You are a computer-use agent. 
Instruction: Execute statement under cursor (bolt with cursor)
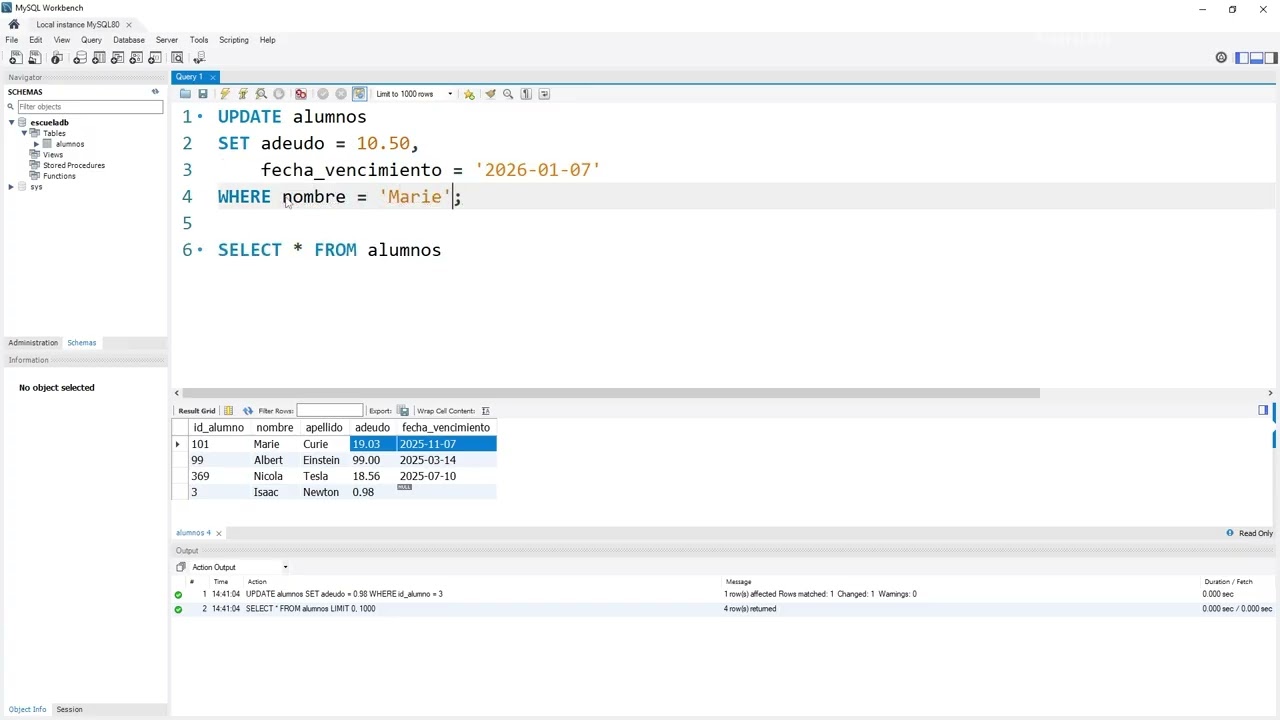[243, 94]
